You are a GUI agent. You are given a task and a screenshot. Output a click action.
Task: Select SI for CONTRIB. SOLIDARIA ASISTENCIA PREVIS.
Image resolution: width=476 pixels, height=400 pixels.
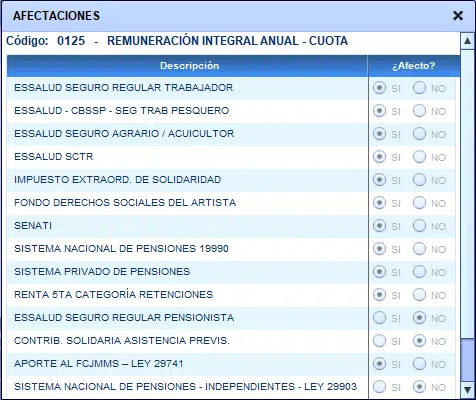(379, 341)
